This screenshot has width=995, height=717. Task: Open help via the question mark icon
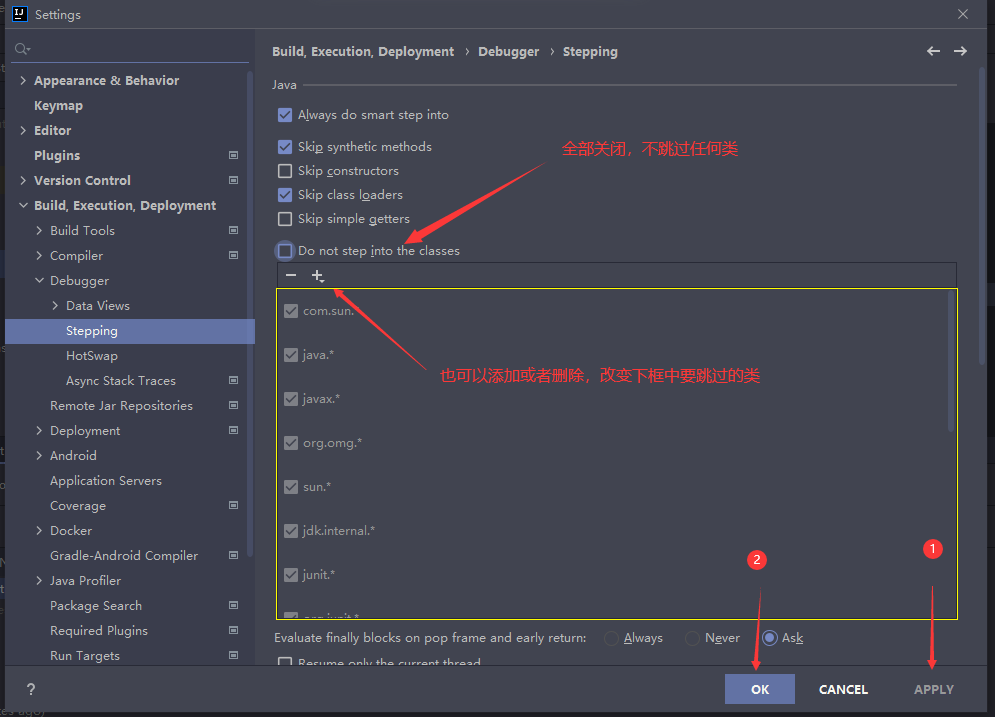coord(29,689)
